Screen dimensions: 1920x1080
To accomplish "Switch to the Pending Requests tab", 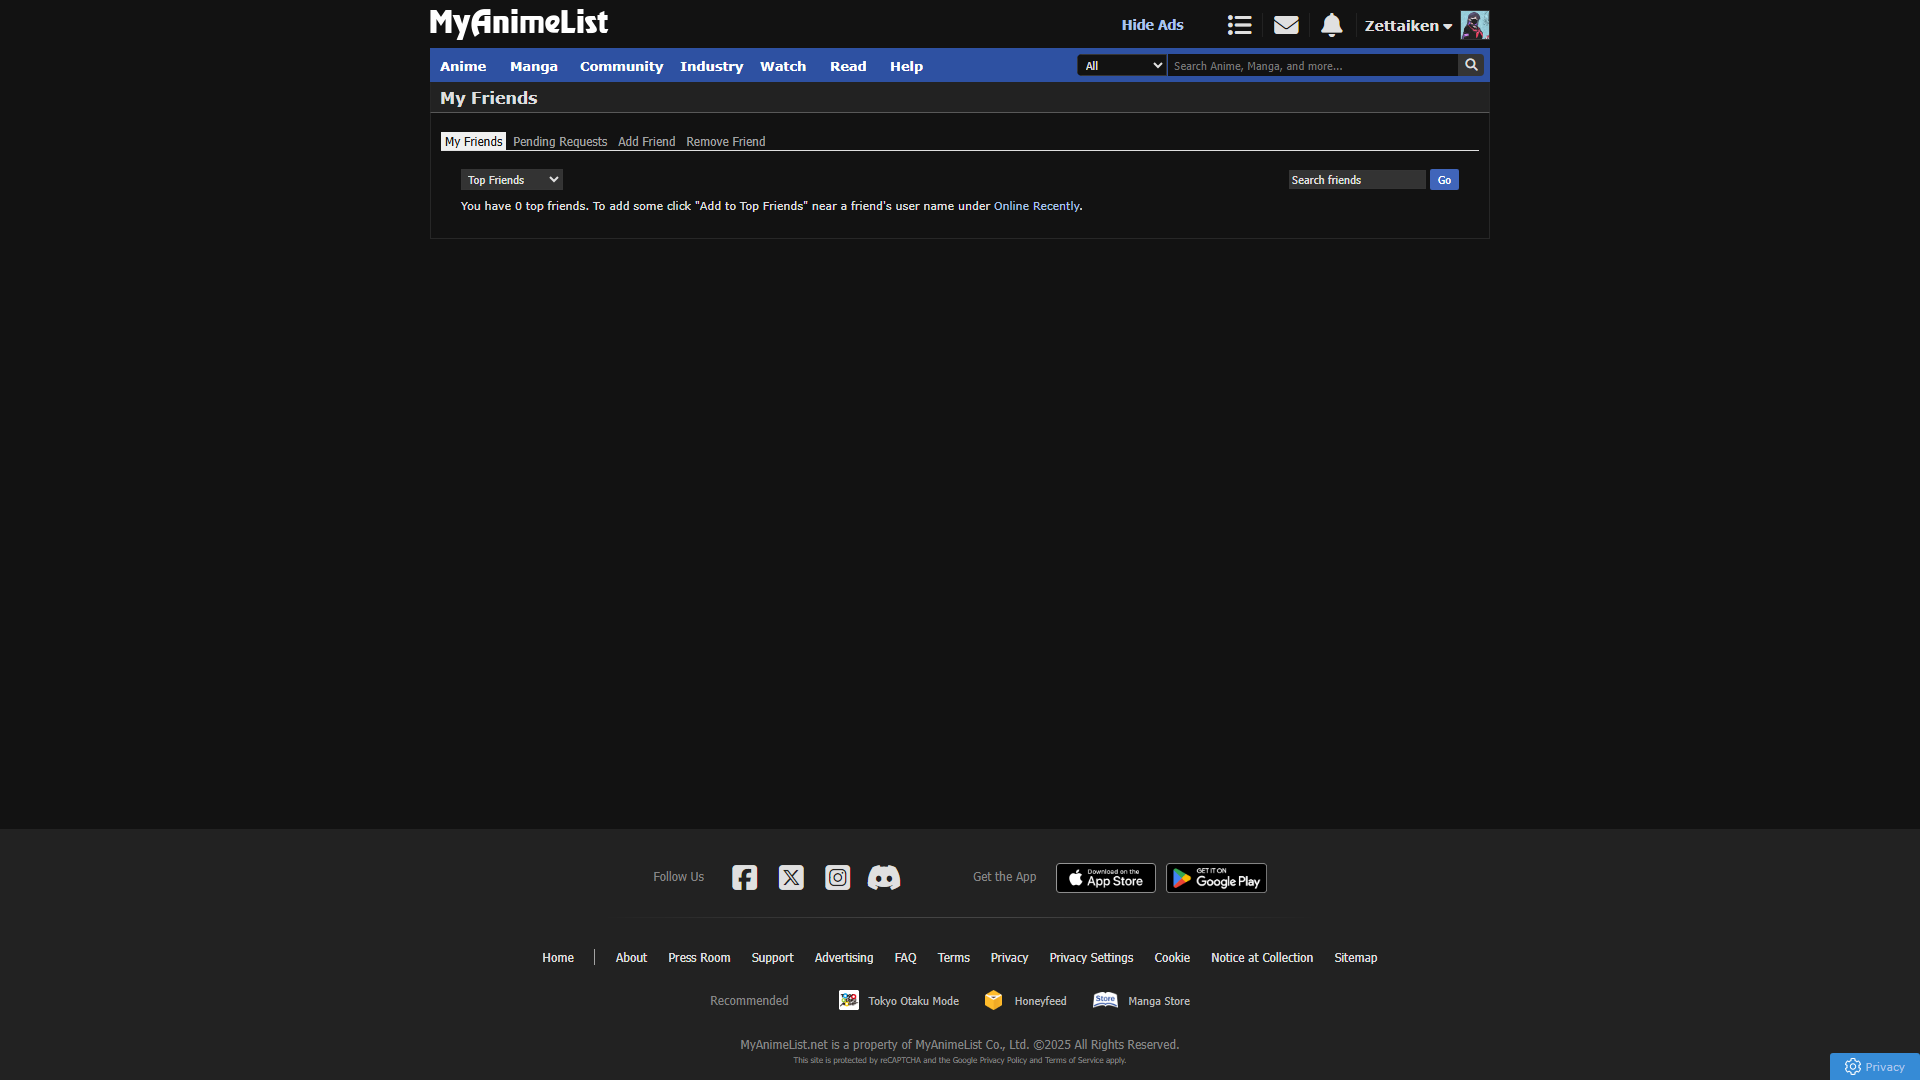I will [560, 142].
